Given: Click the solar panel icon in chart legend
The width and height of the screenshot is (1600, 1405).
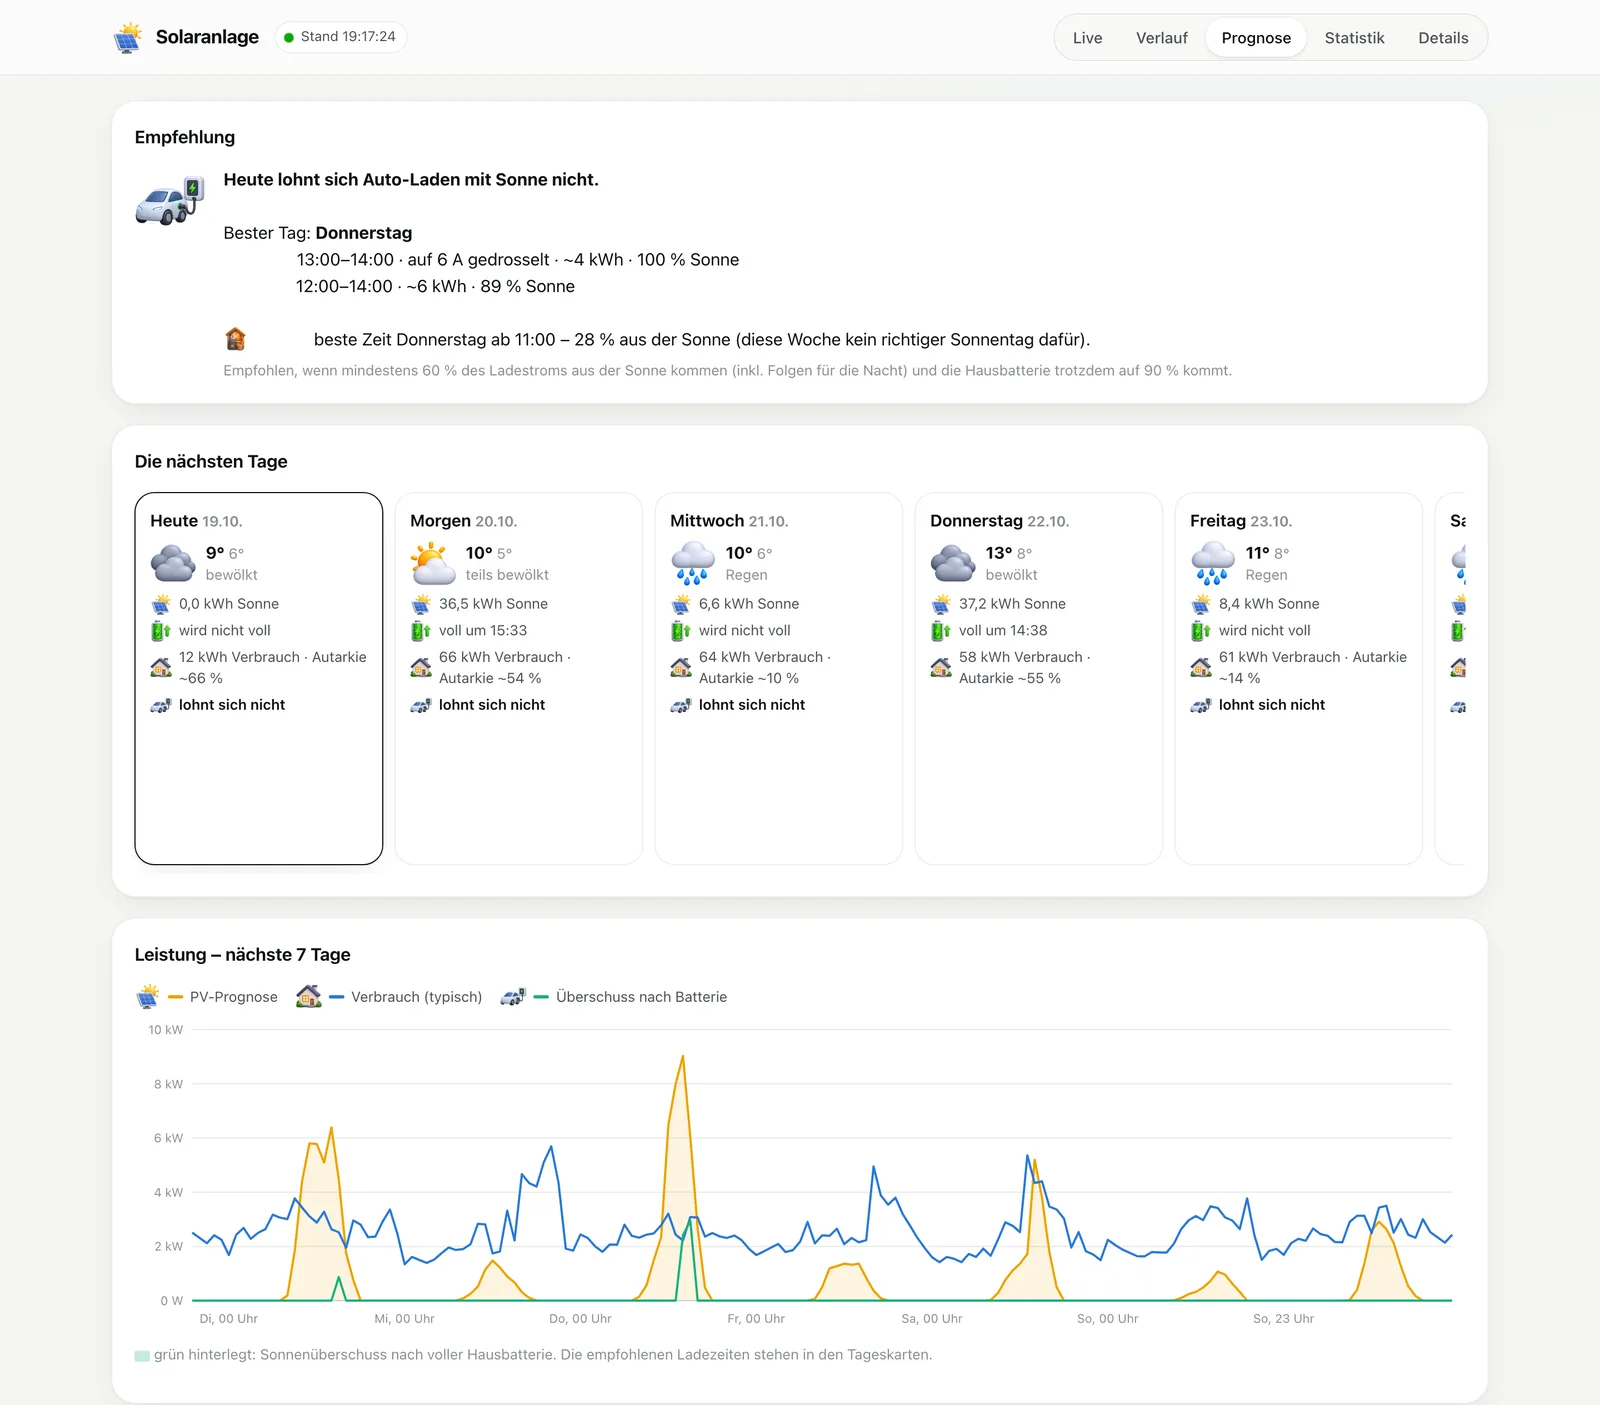Looking at the screenshot, I should pyautogui.click(x=148, y=996).
